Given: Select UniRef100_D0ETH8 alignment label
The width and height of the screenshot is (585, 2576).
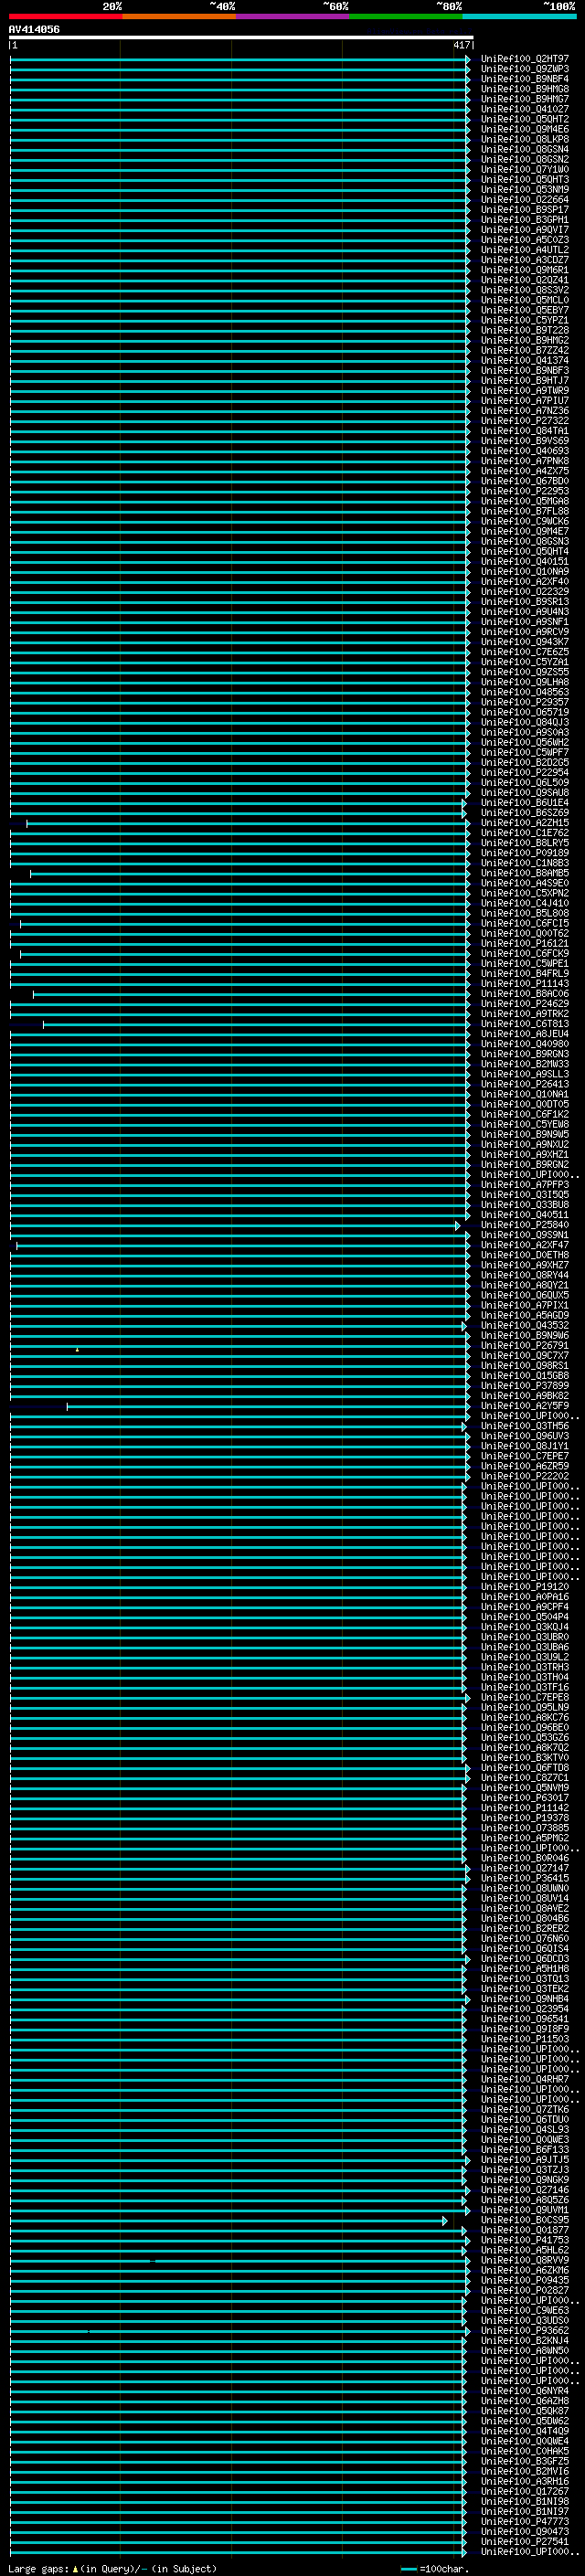Looking at the screenshot, I should pos(524,1255).
